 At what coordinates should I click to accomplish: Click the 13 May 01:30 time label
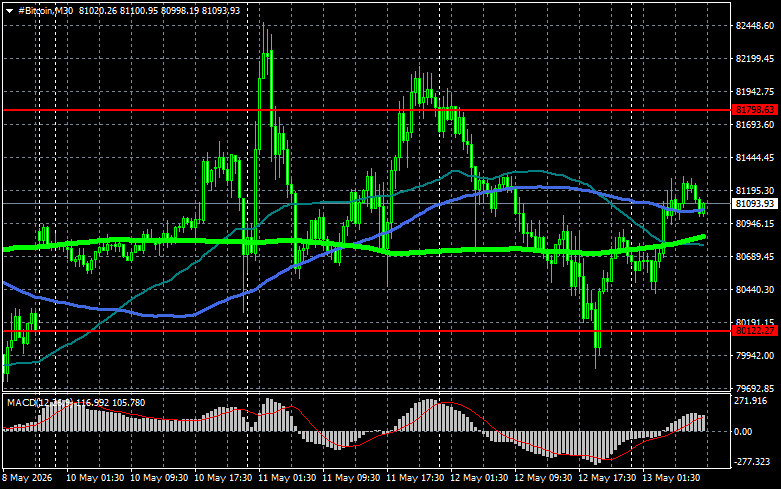[671, 478]
